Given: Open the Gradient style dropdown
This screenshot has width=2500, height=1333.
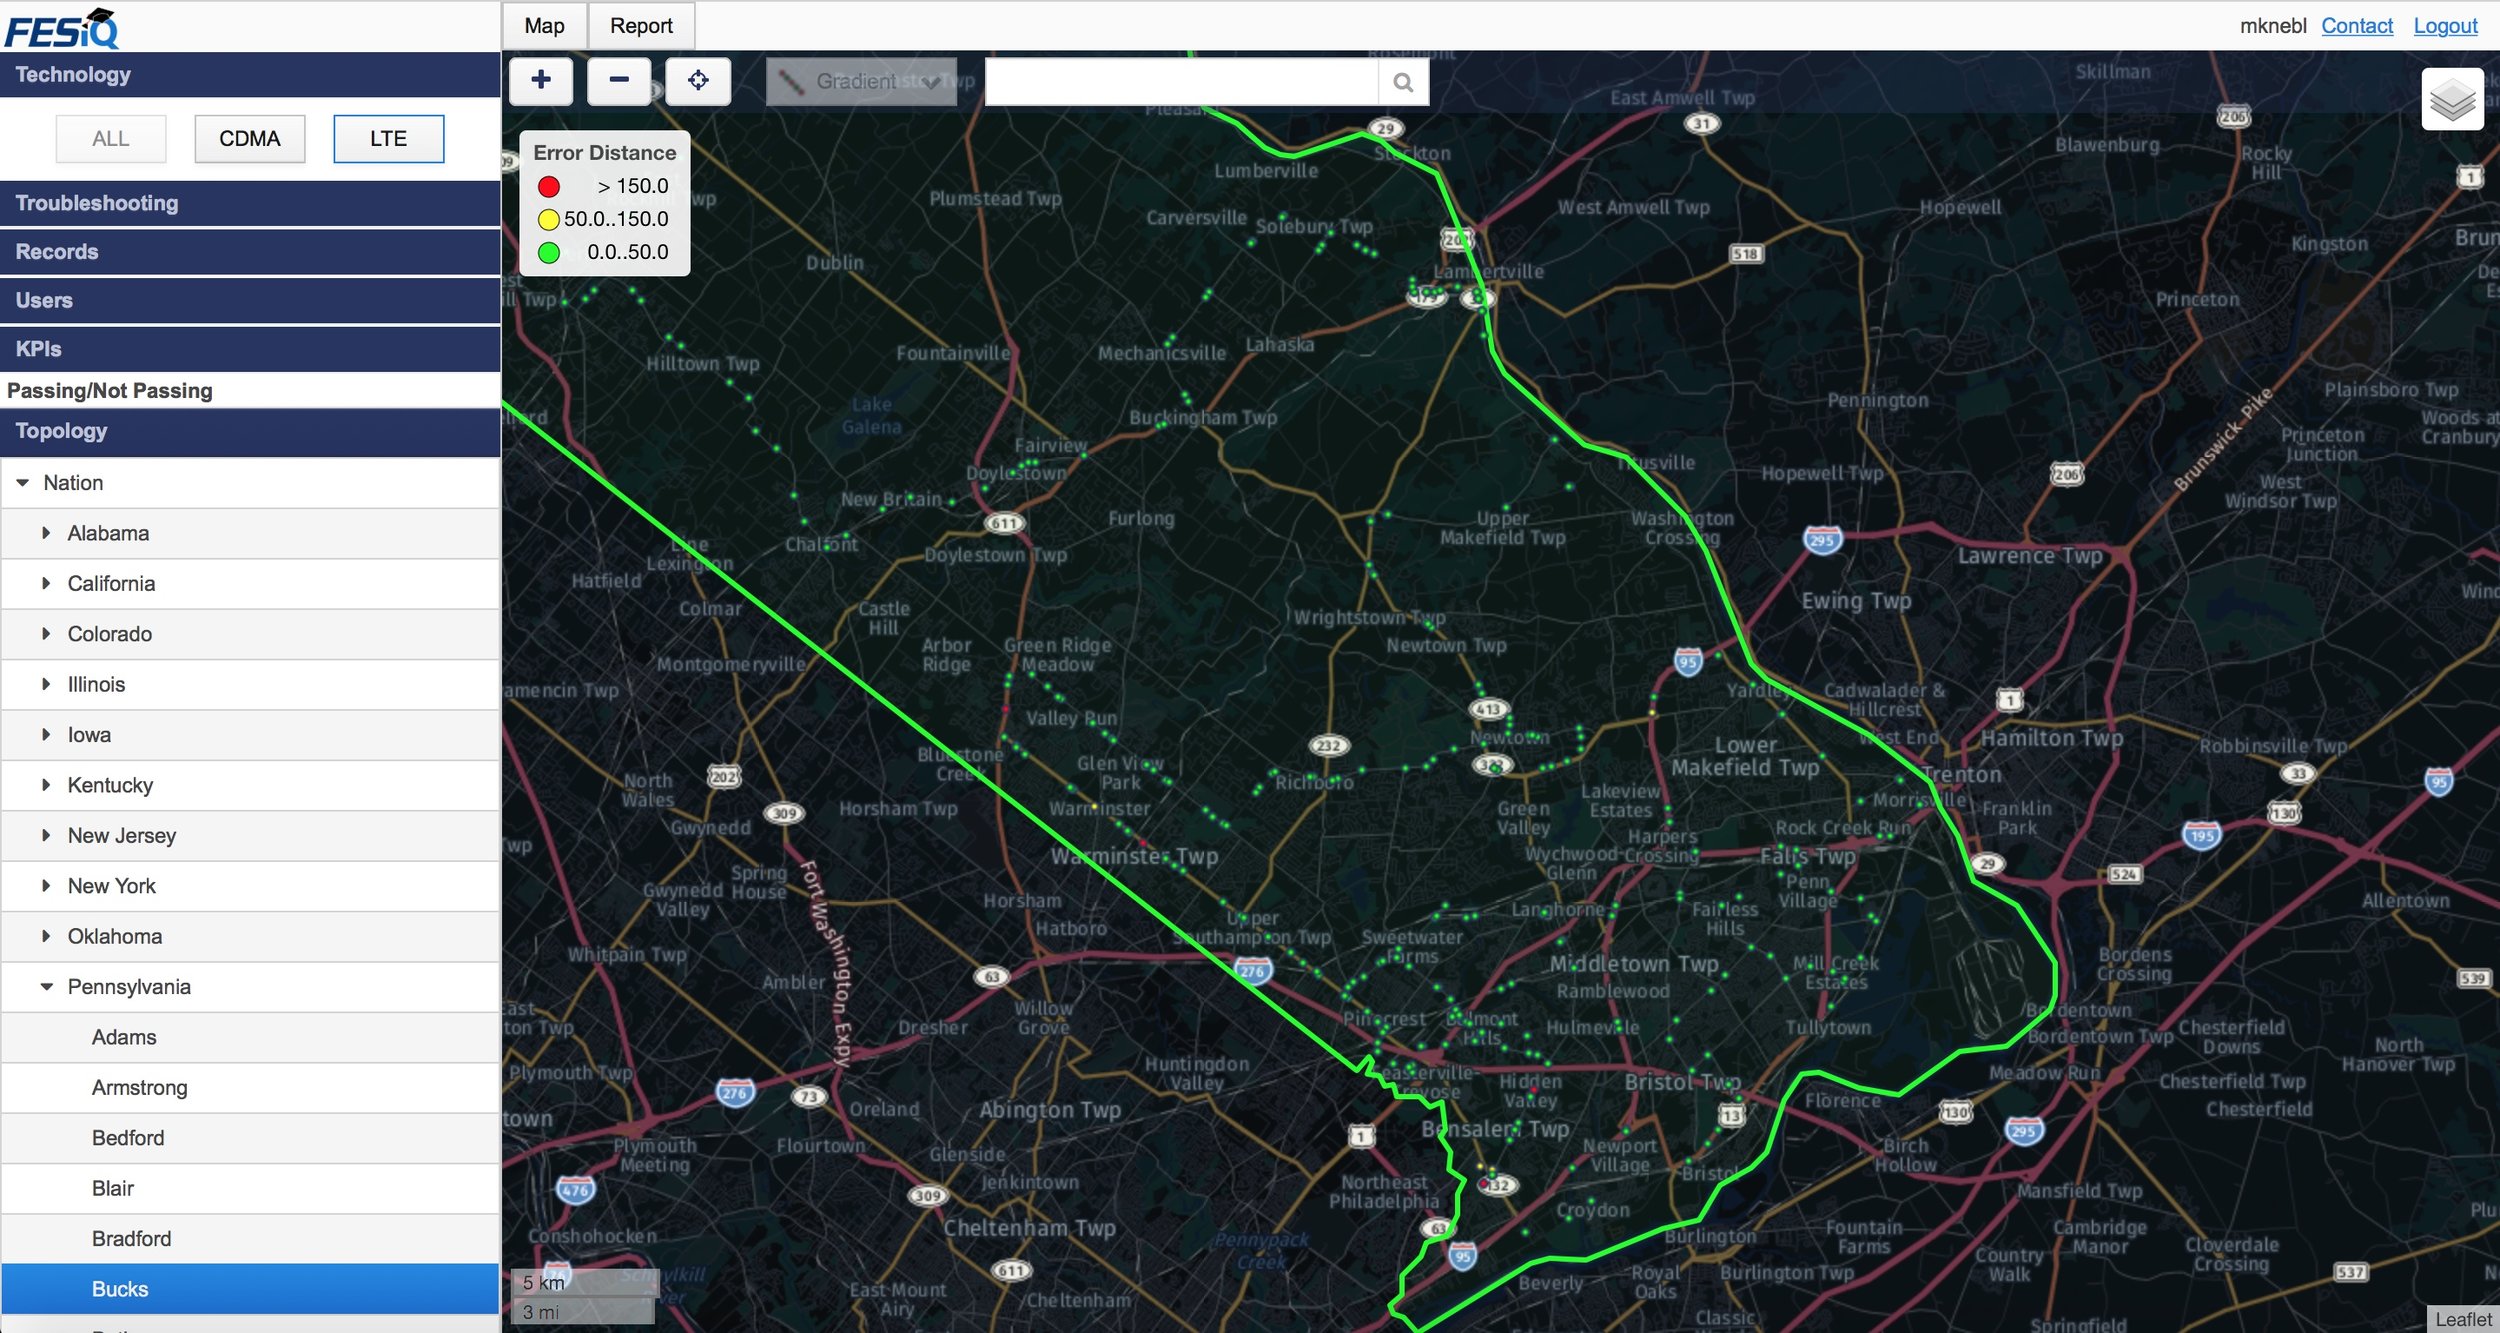Looking at the screenshot, I should (x=861, y=81).
